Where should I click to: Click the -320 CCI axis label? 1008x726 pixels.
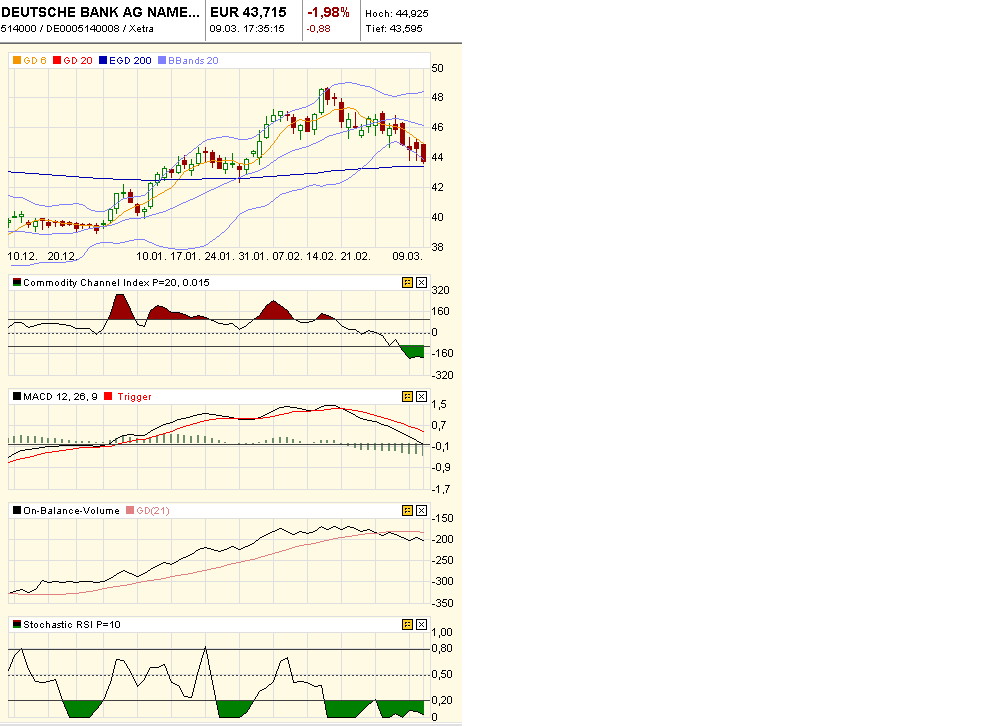442,375
